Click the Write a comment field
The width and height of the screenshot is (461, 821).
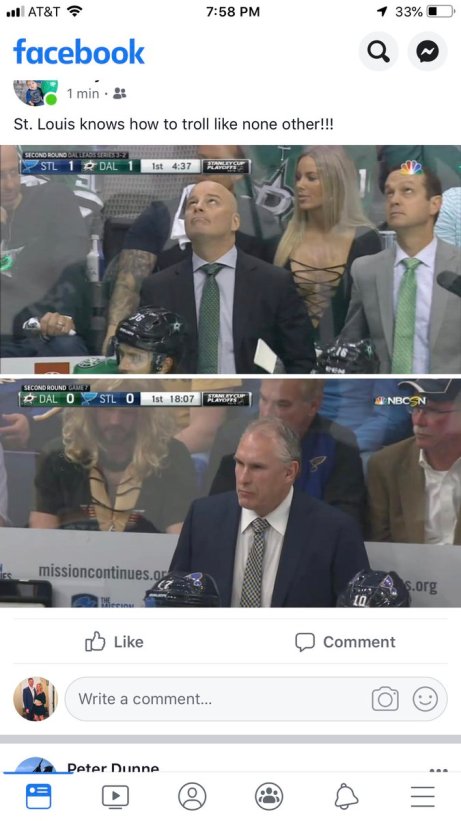pyautogui.click(x=256, y=699)
